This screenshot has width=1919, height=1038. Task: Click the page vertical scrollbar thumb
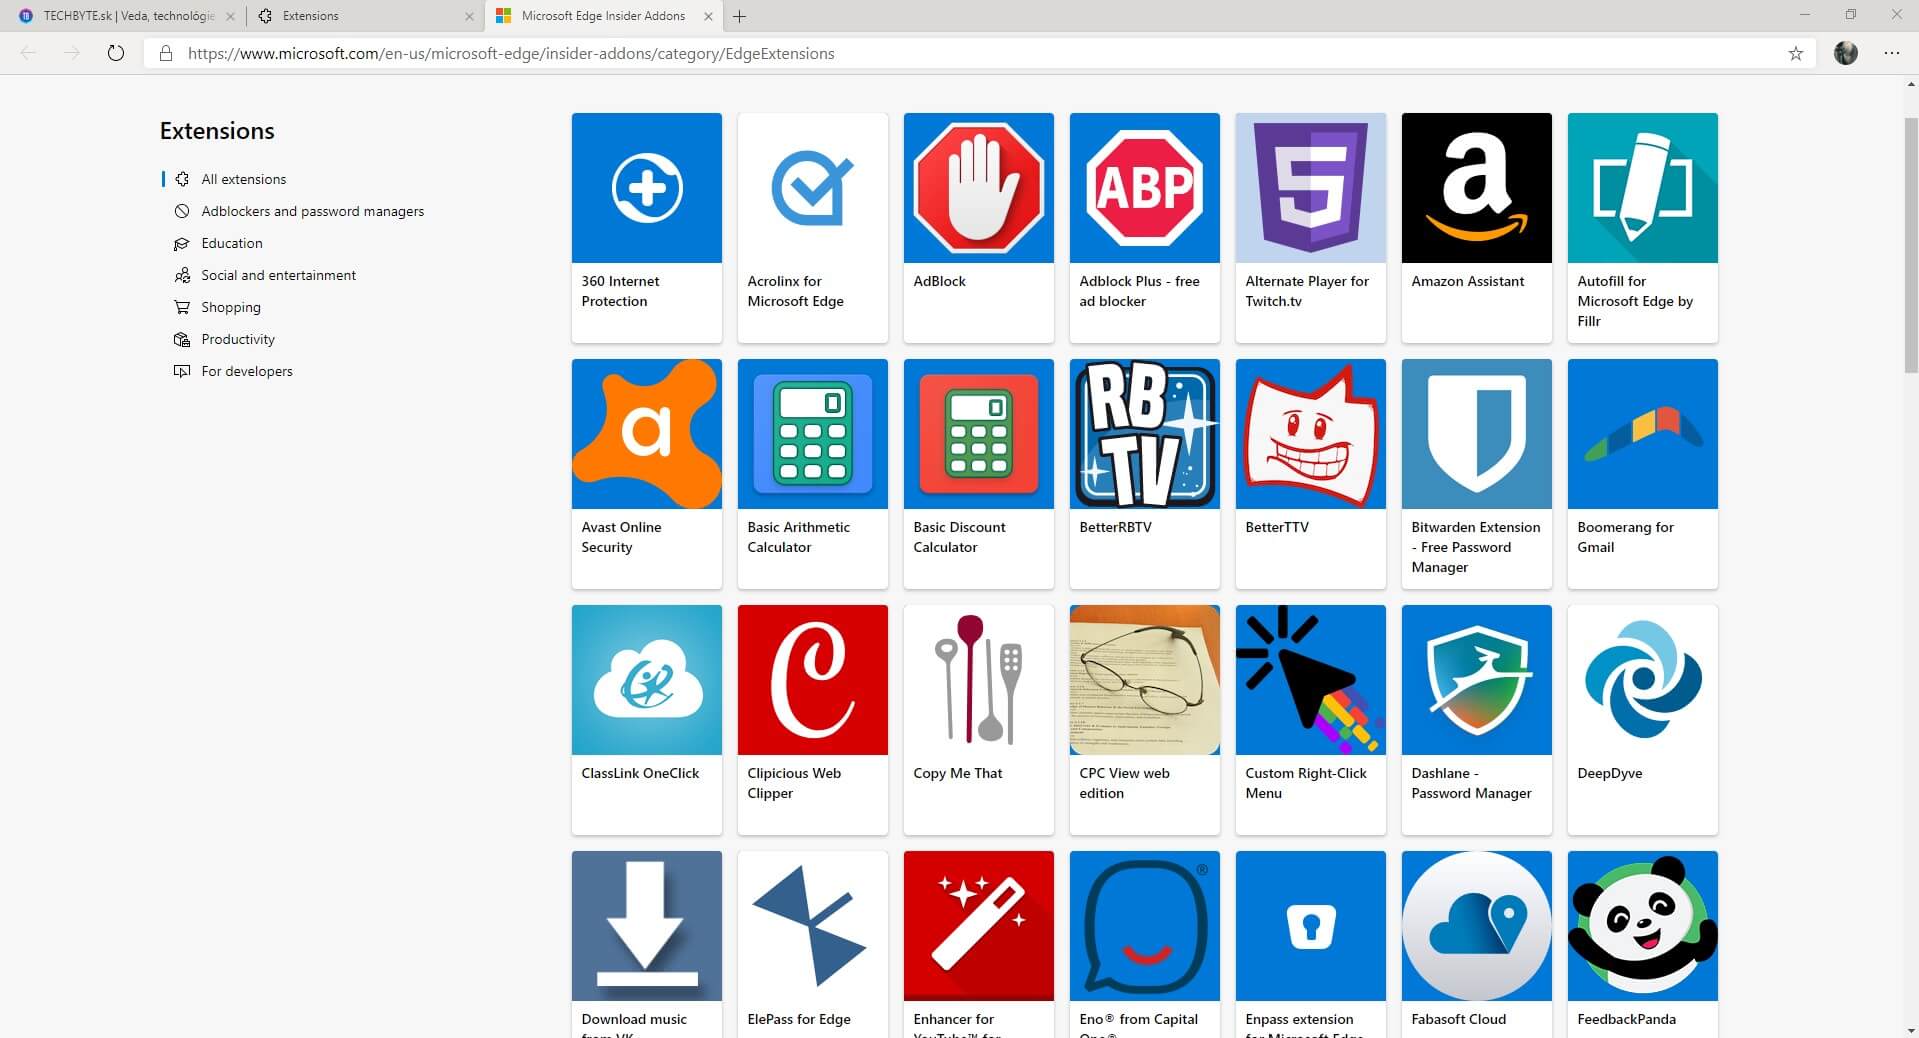click(x=1911, y=245)
